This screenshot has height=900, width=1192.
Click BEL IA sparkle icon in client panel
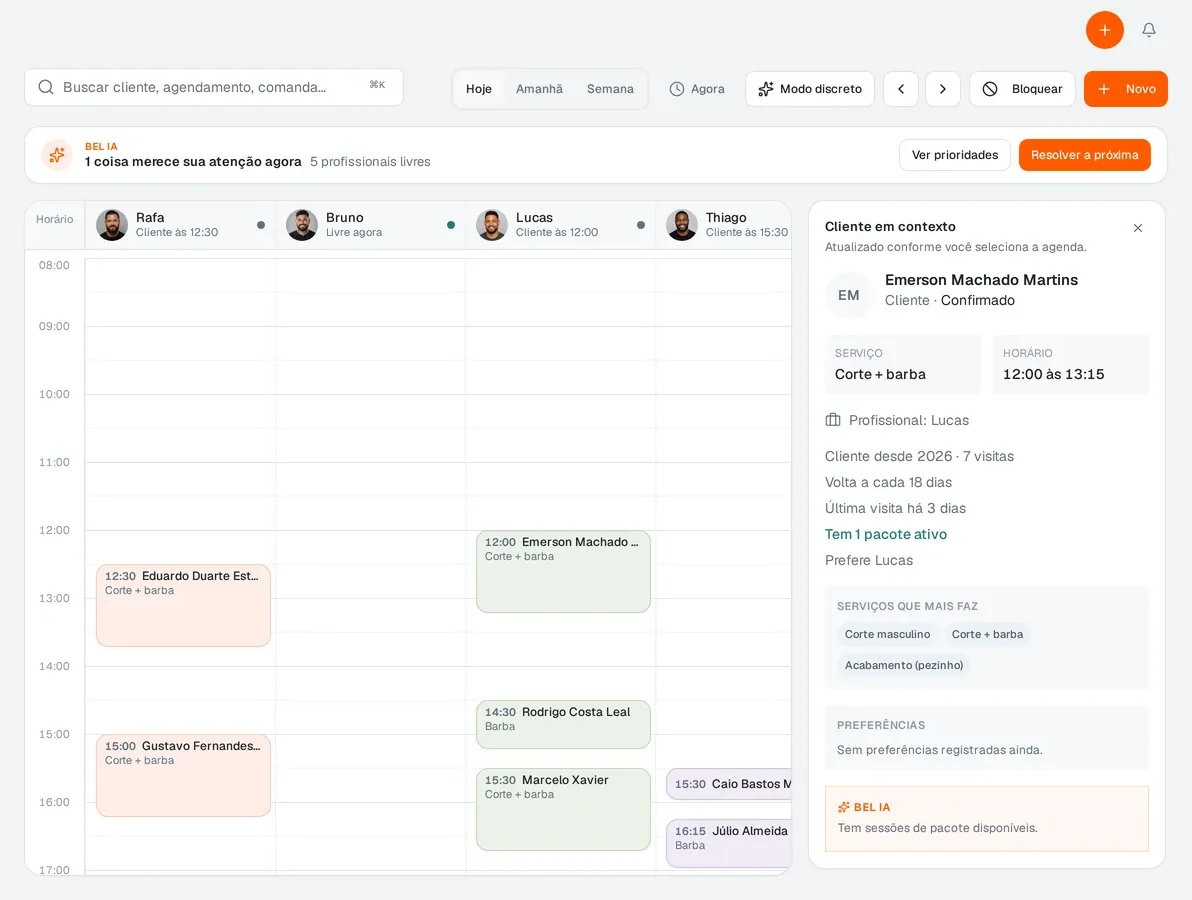pyautogui.click(x=843, y=807)
